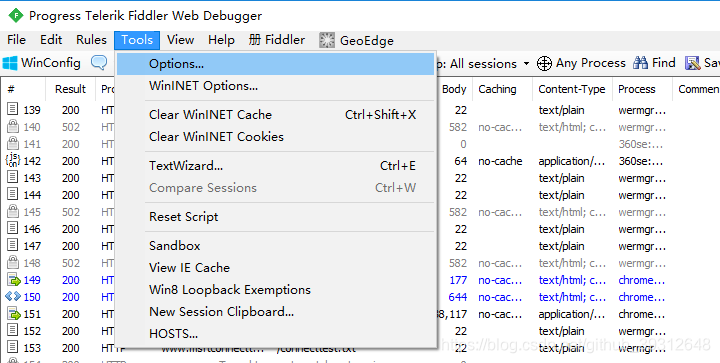Click body size 644 in session 150

458,297
